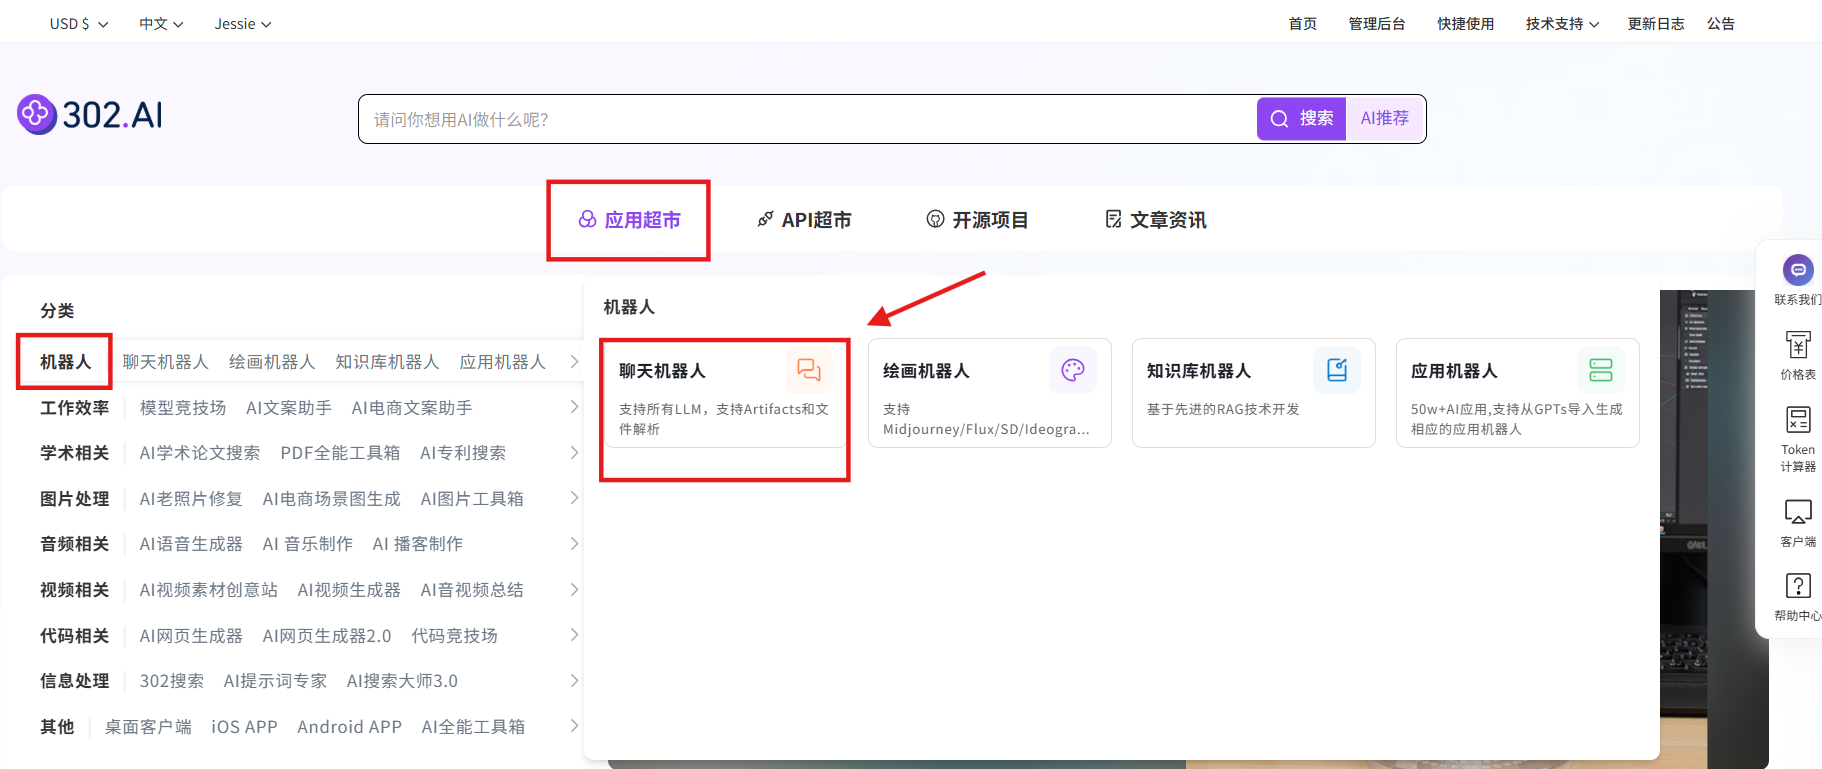Open the USD currency dropdown
The height and width of the screenshot is (769, 1822).
[78, 24]
